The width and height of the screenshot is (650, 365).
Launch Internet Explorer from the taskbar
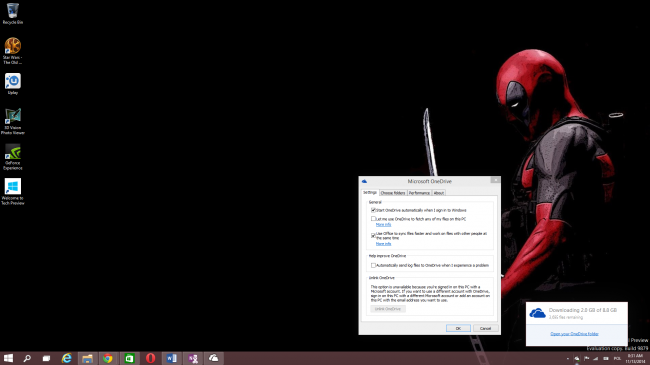tap(66, 358)
